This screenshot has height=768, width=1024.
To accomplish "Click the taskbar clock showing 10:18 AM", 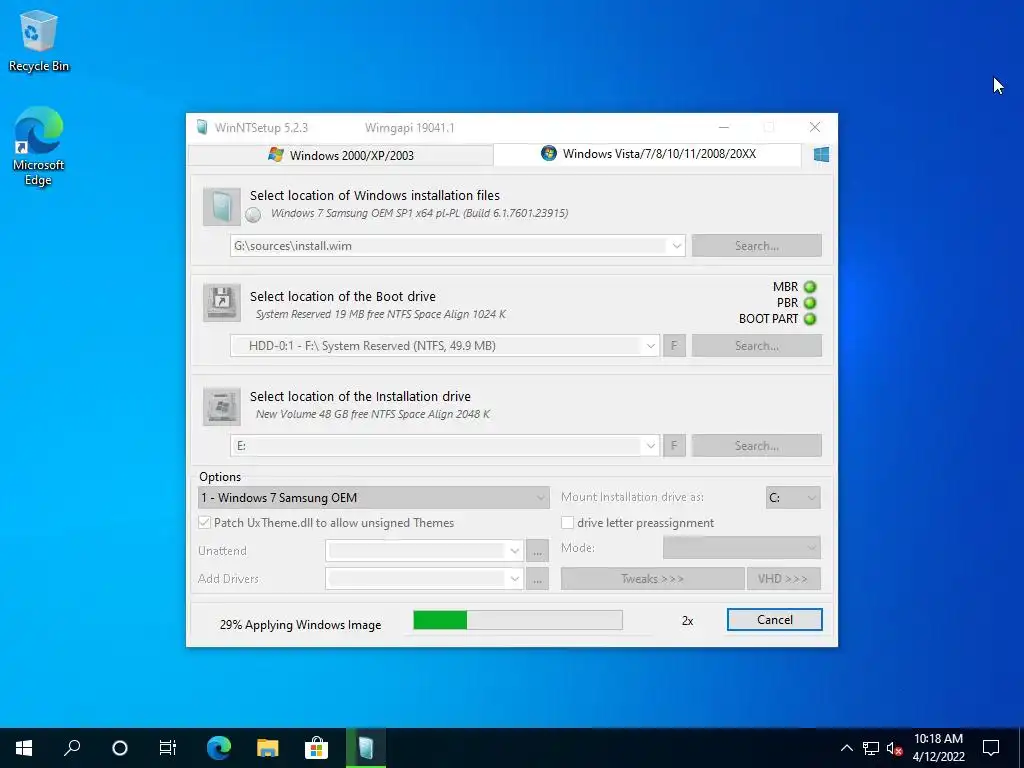I will pos(938,748).
